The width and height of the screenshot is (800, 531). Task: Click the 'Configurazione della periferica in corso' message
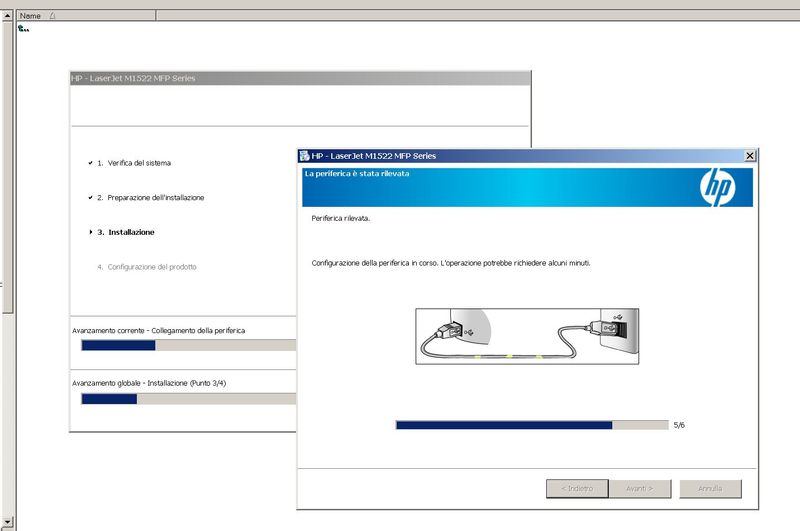tap(451, 263)
